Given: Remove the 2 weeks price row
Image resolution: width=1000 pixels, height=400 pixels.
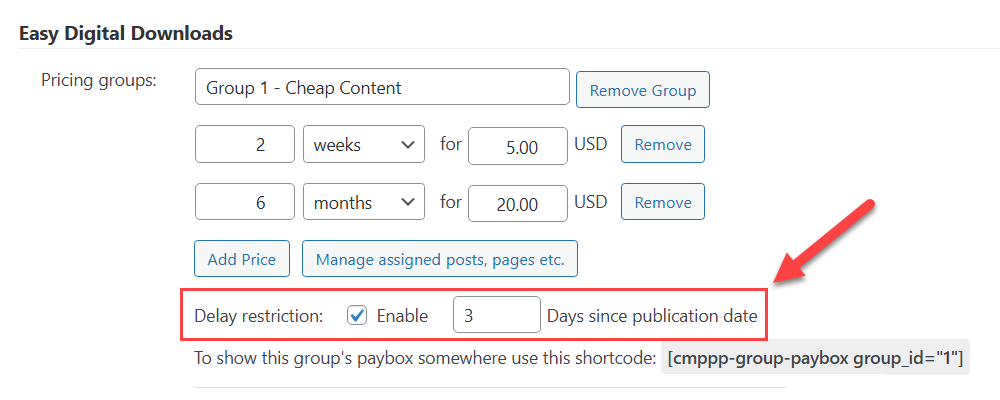Looking at the screenshot, I should click(663, 144).
